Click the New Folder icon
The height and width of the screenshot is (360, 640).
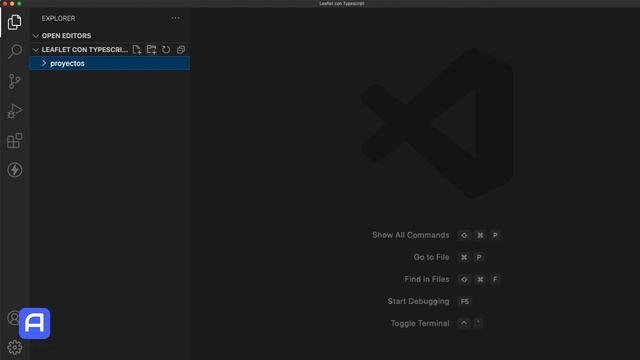click(x=151, y=50)
